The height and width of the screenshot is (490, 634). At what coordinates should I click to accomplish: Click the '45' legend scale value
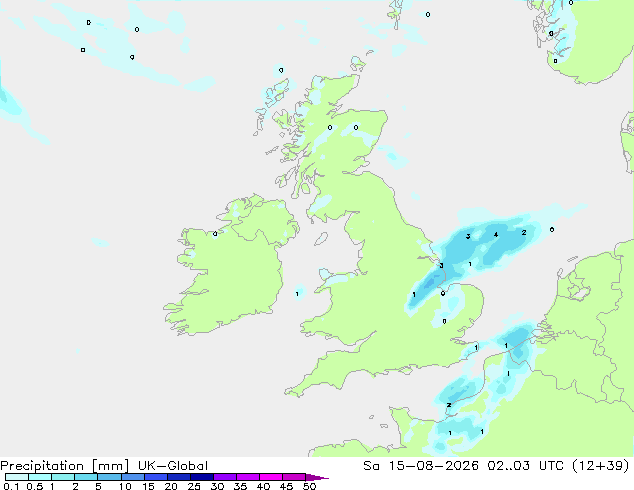click(x=286, y=486)
